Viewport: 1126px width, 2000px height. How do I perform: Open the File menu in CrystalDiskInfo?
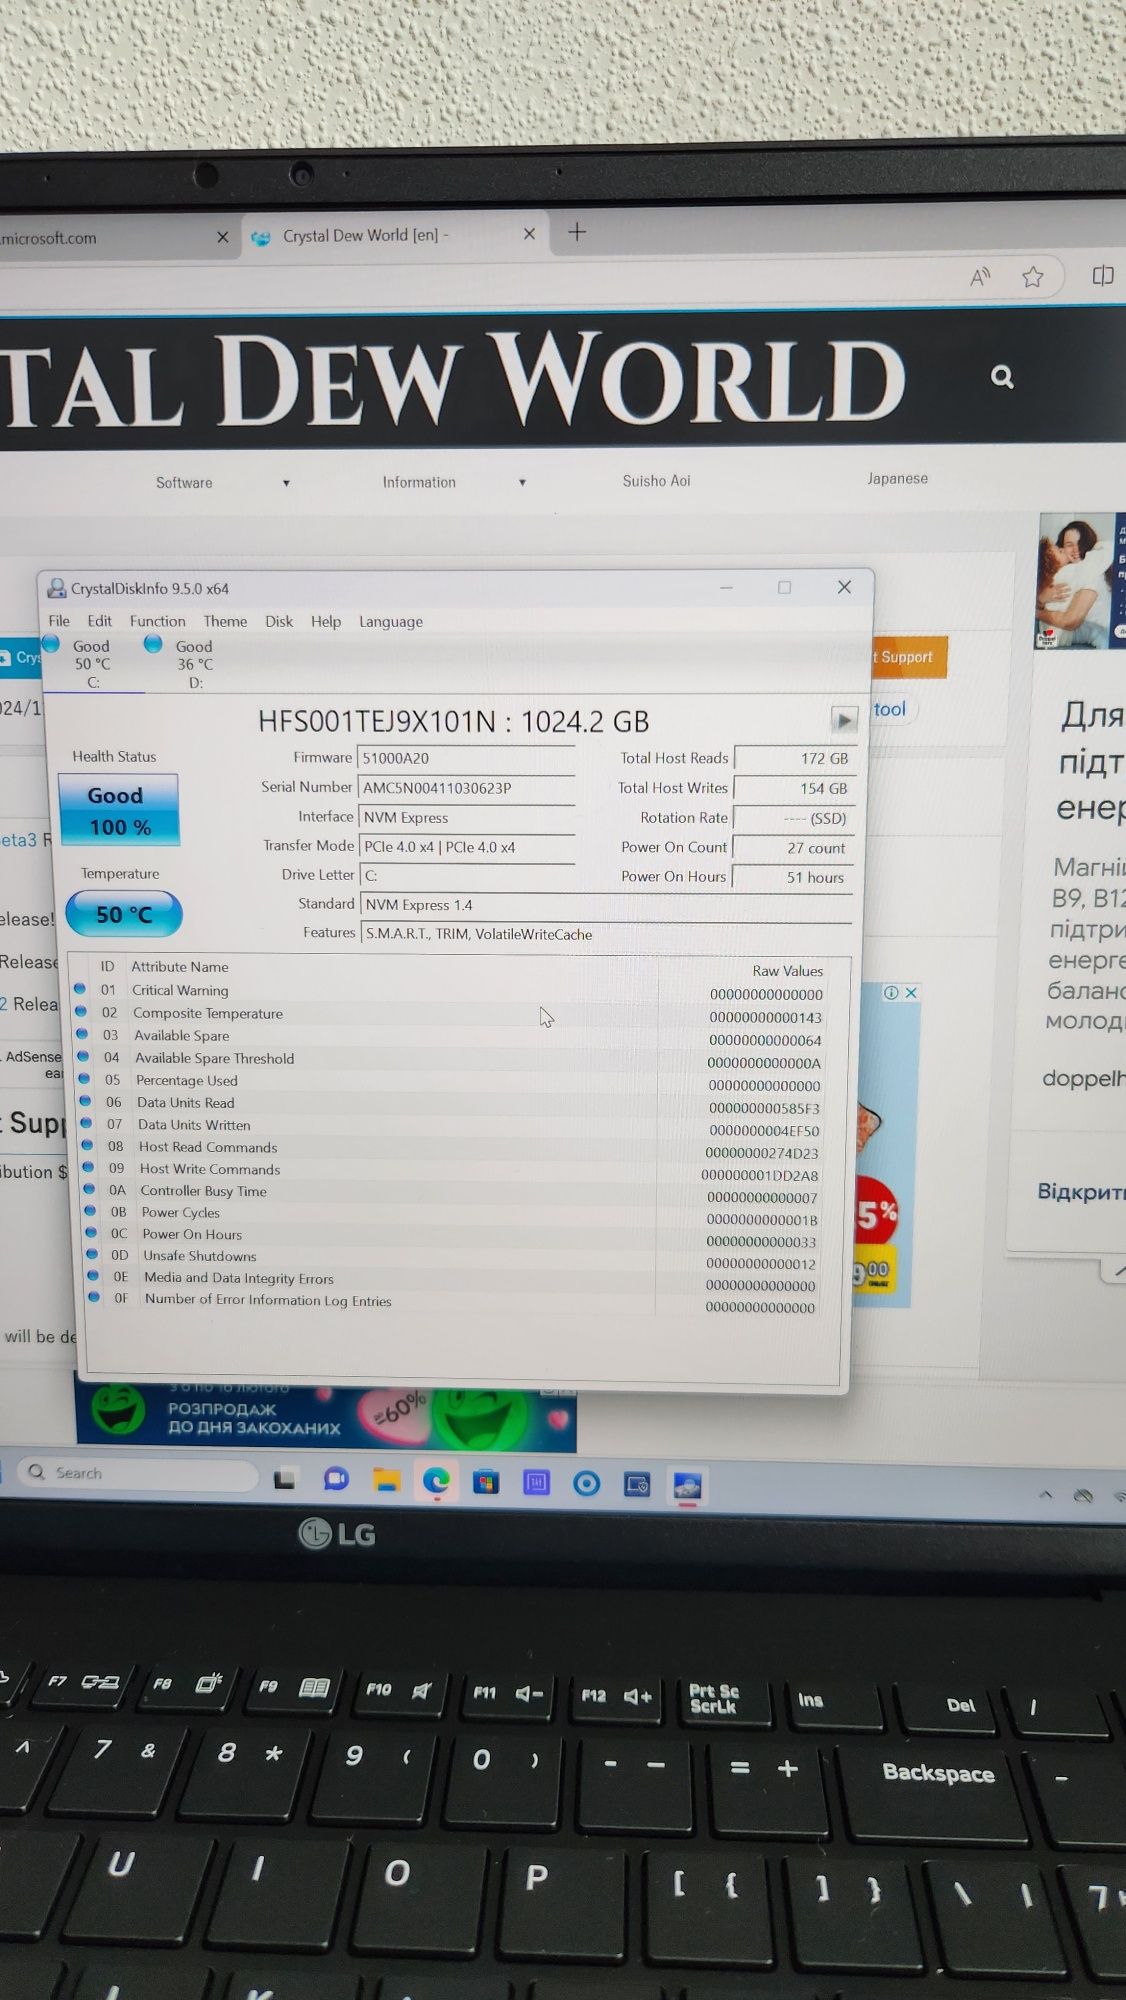coord(59,621)
